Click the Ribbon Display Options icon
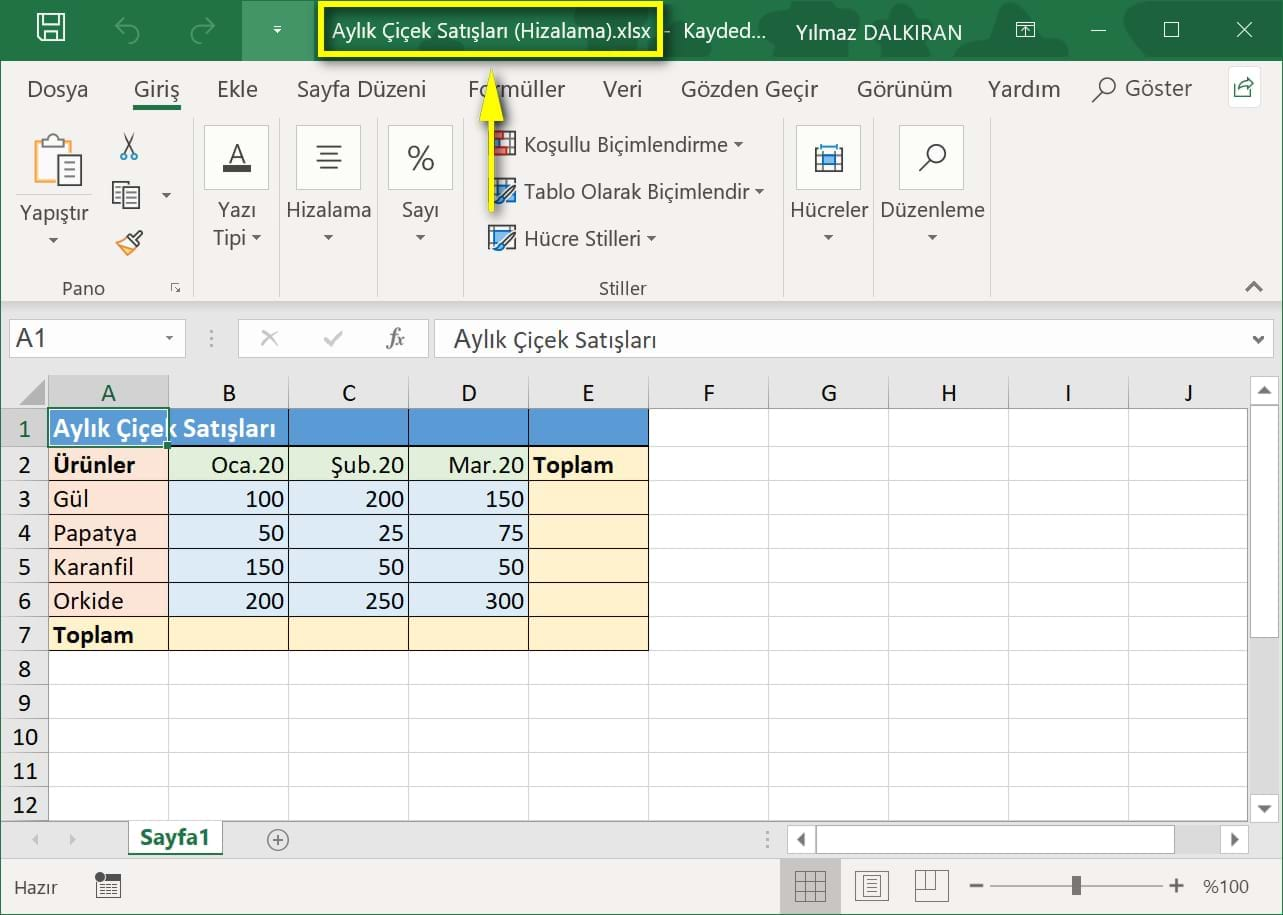This screenshot has width=1283, height=915. click(x=1025, y=30)
